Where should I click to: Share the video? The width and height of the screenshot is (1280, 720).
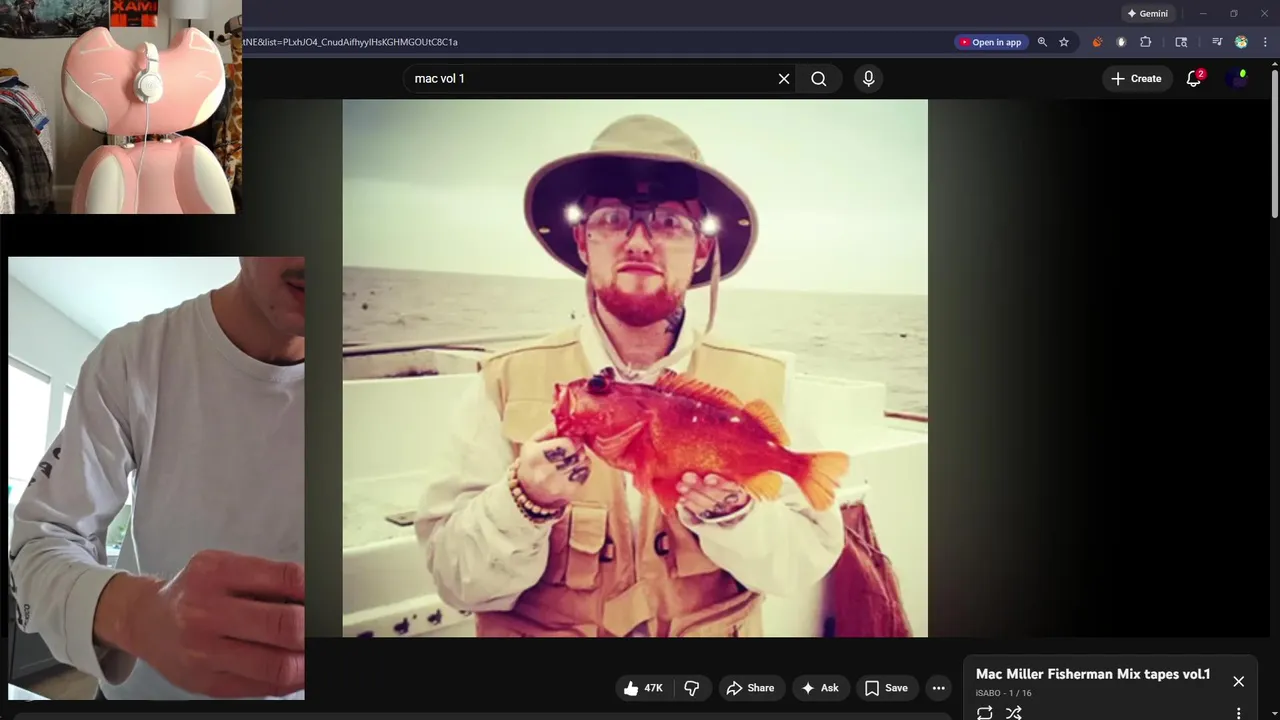[x=751, y=688]
